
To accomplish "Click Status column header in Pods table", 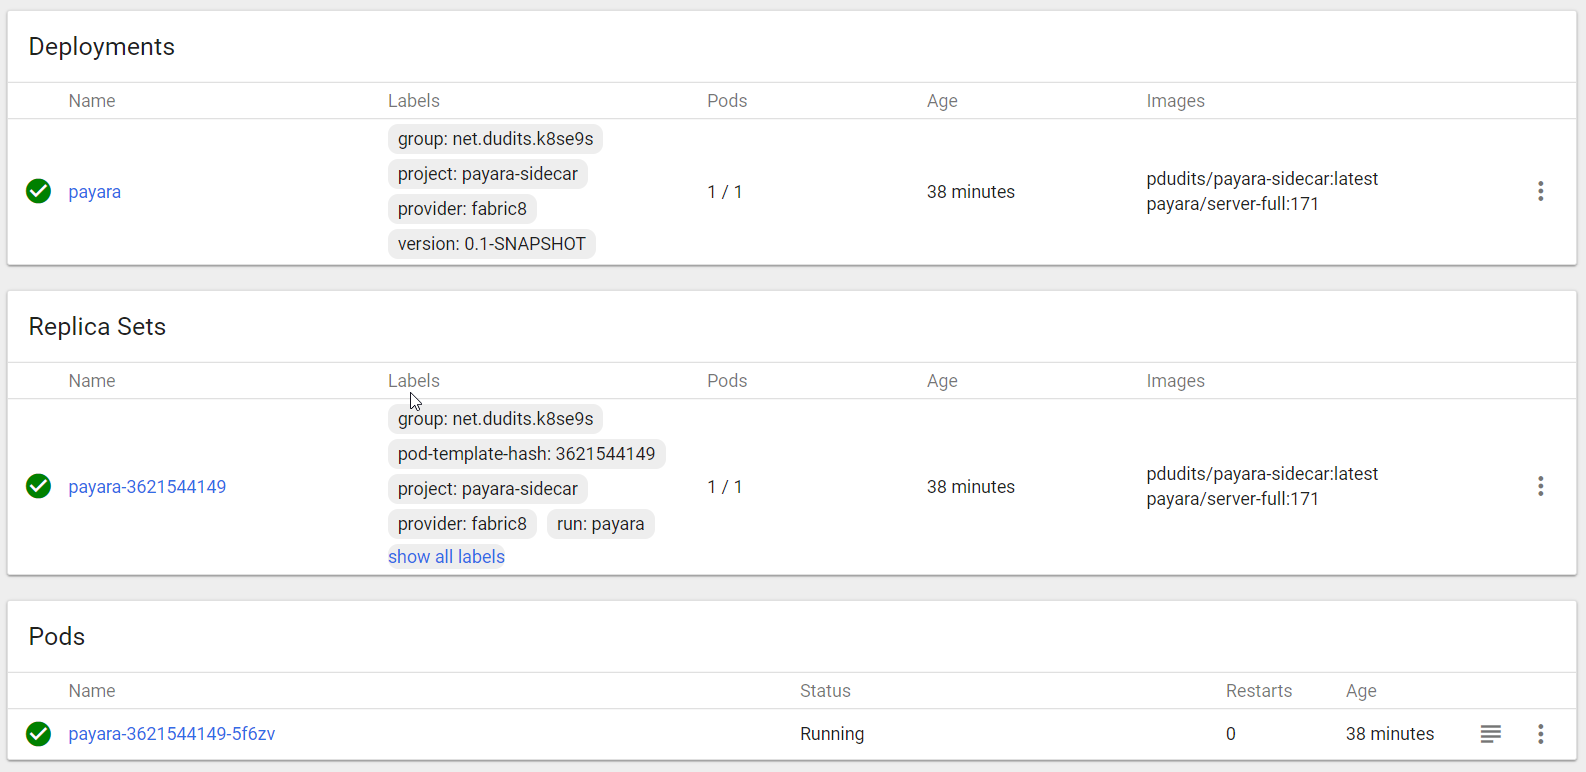I will pos(825,691).
